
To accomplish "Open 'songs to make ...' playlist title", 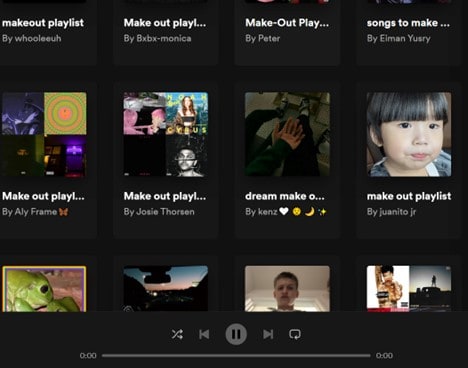I will pos(408,23).
